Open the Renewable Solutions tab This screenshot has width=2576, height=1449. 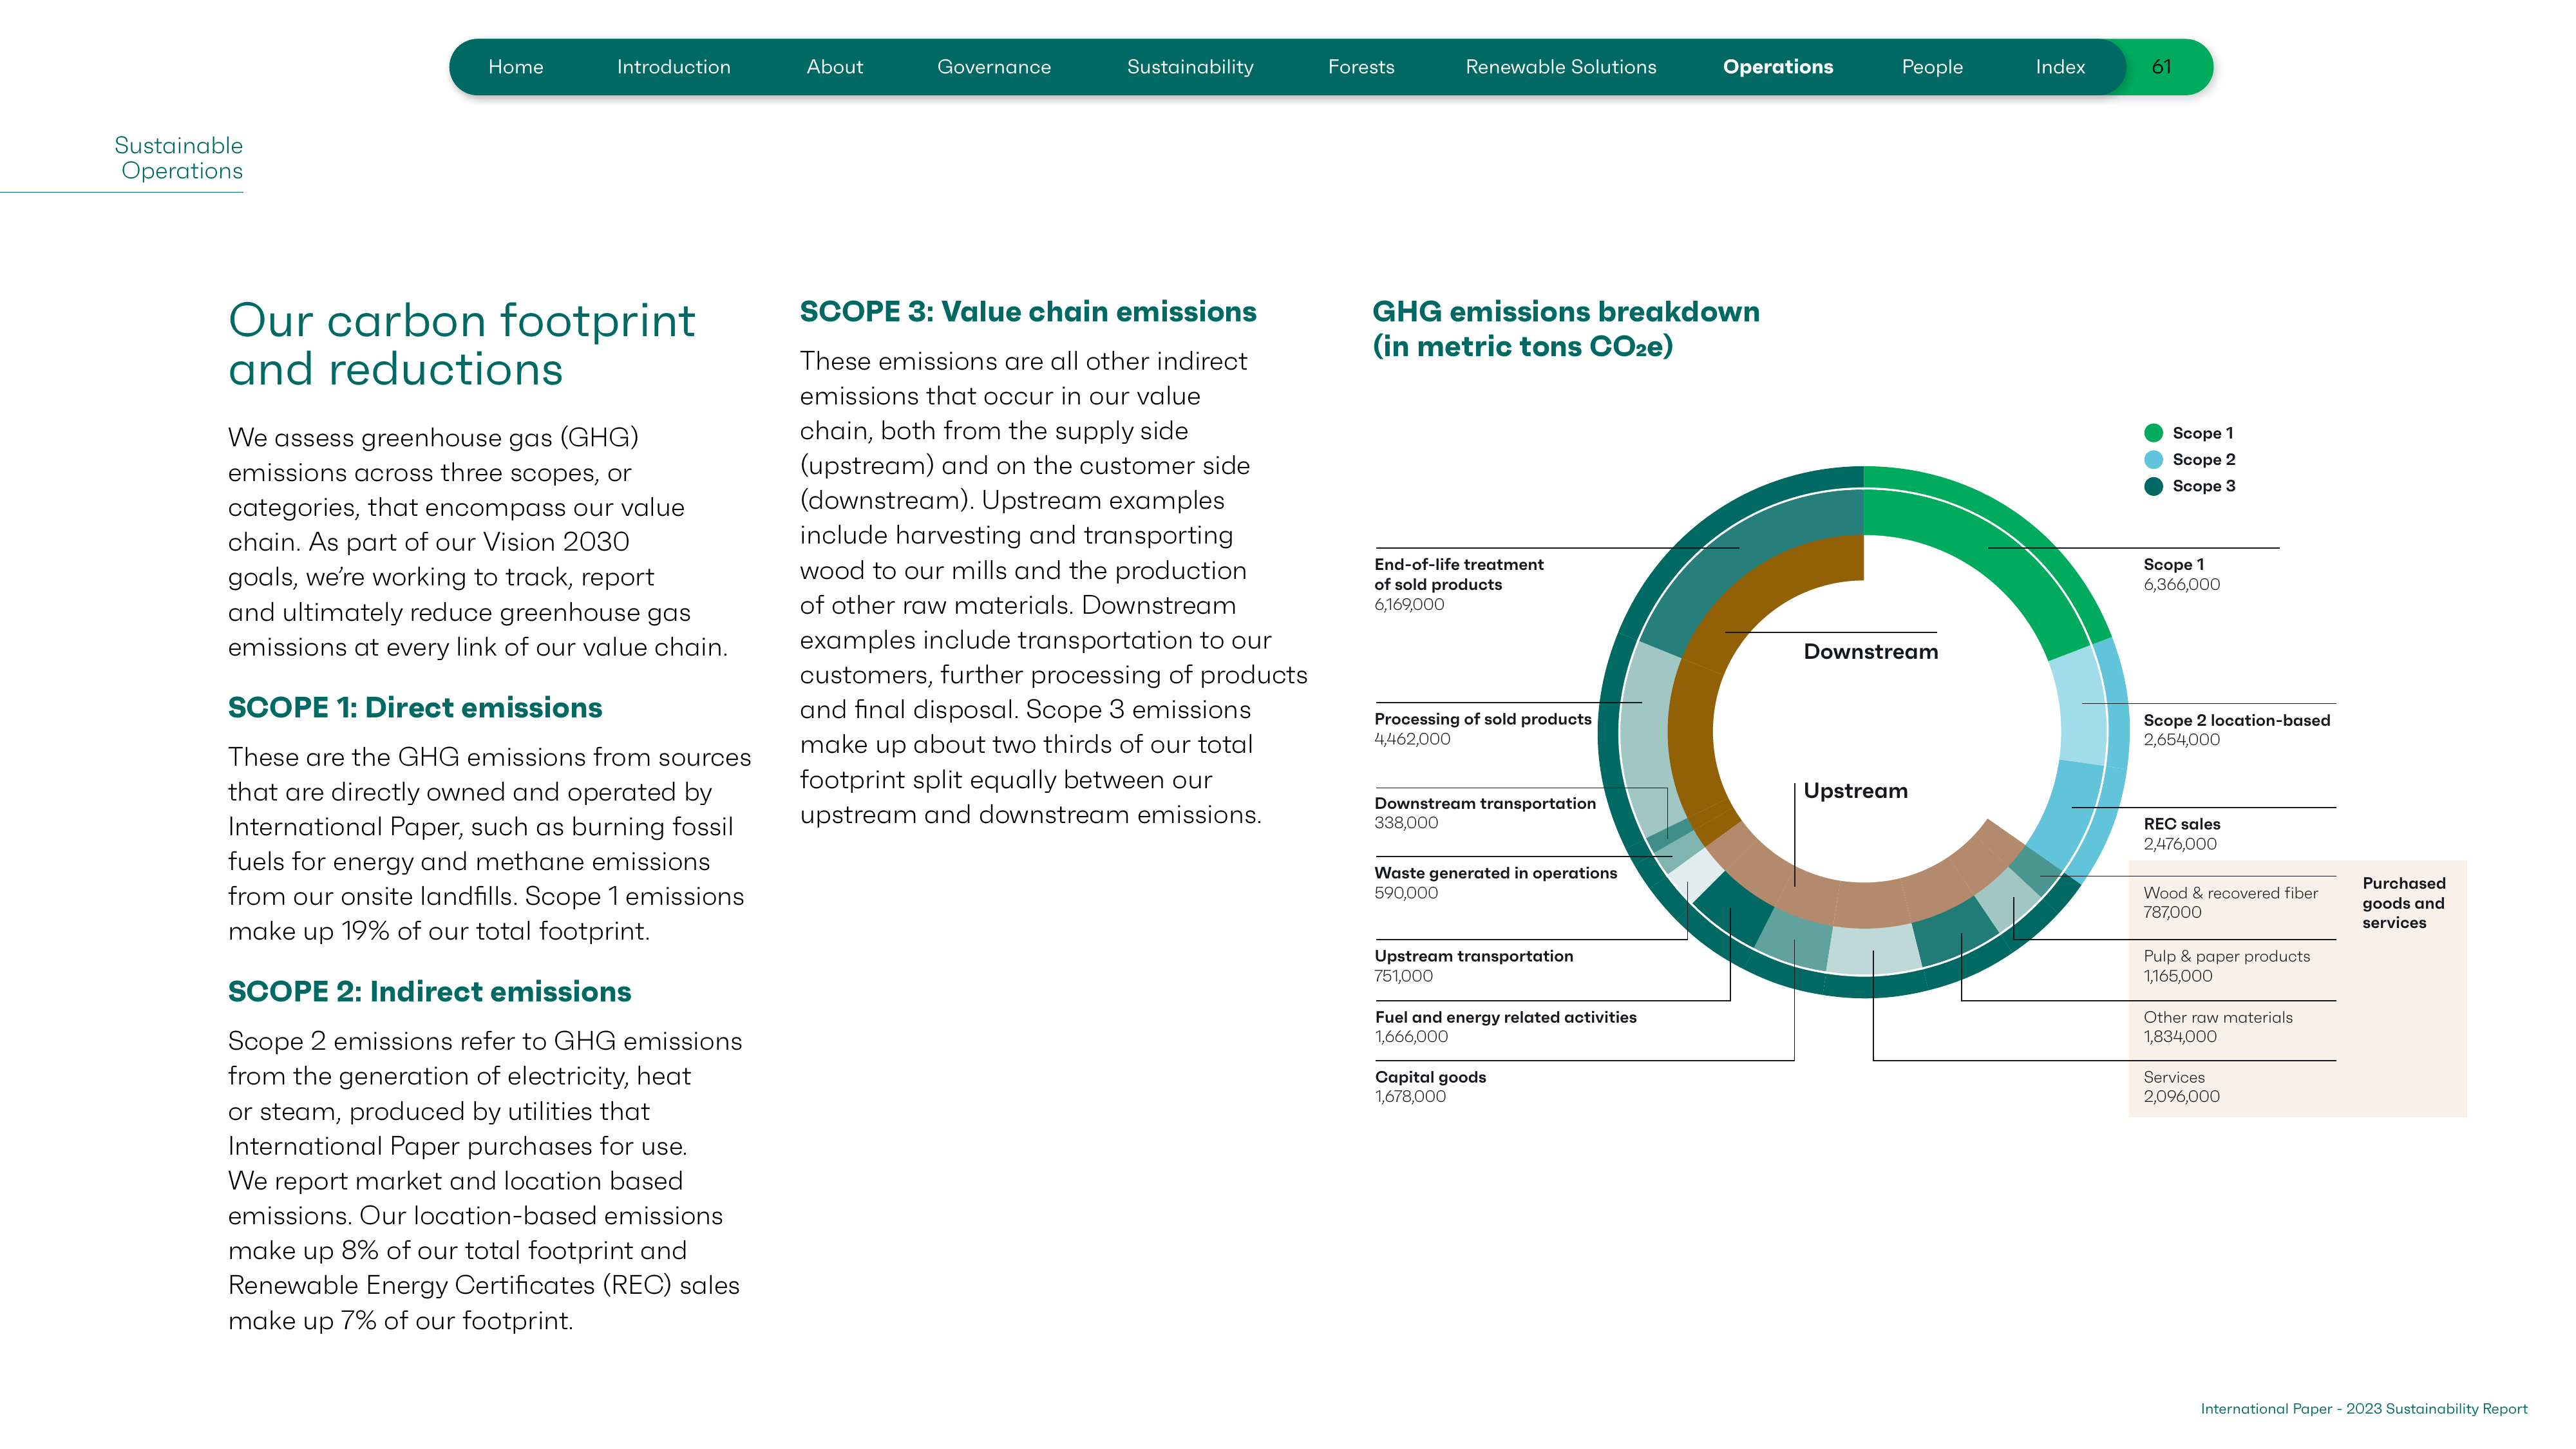coord(1560,67)
